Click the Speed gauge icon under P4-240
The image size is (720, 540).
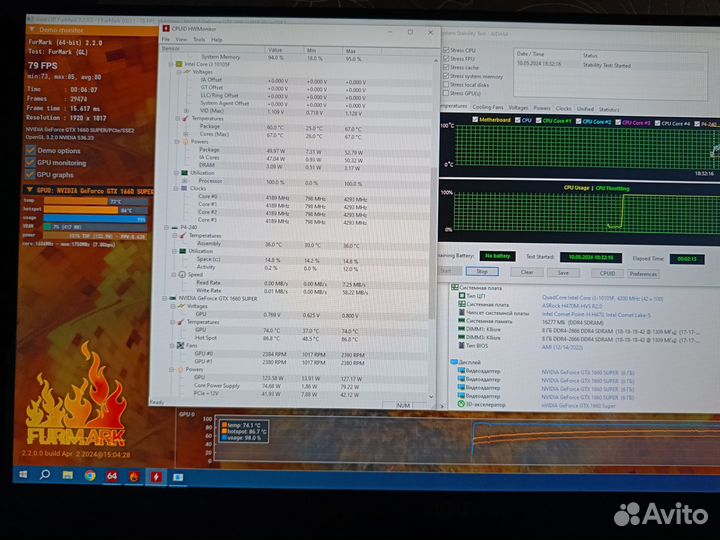[x=182, y=275]
